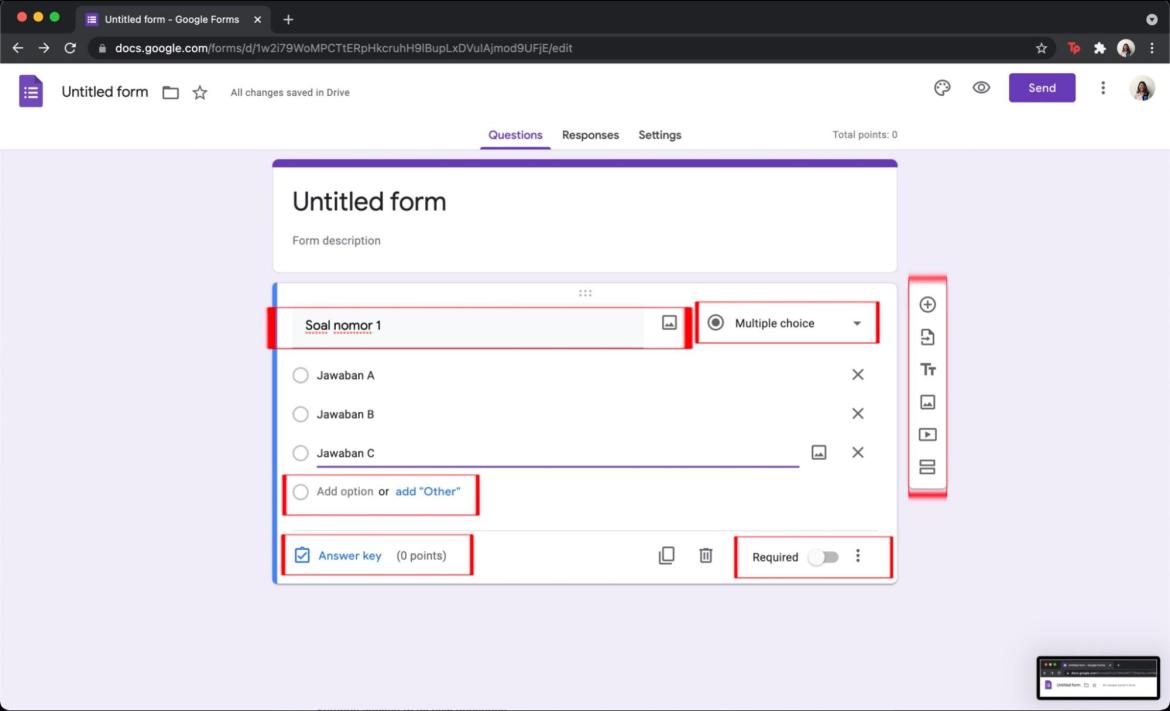Select the Jawaban A radio button
This screenshot has height=711, width=1170.
point(300,374)
